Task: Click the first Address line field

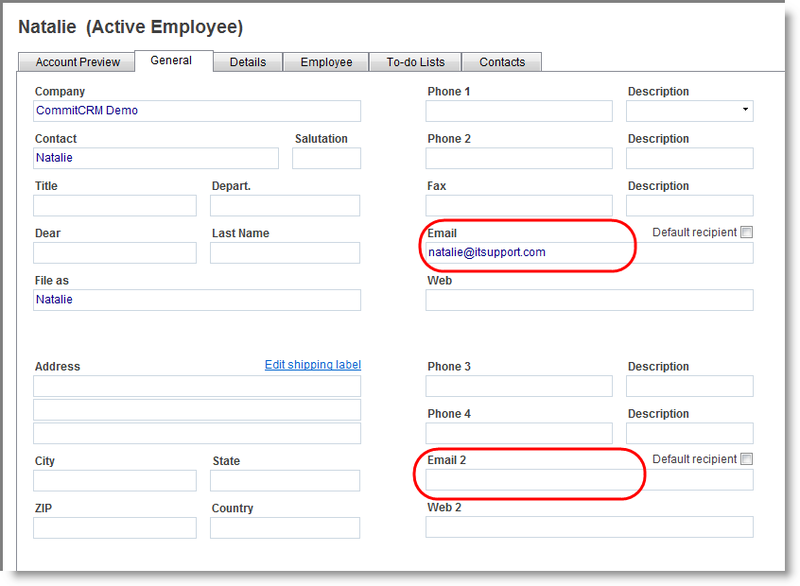Action: click(197, 385)
